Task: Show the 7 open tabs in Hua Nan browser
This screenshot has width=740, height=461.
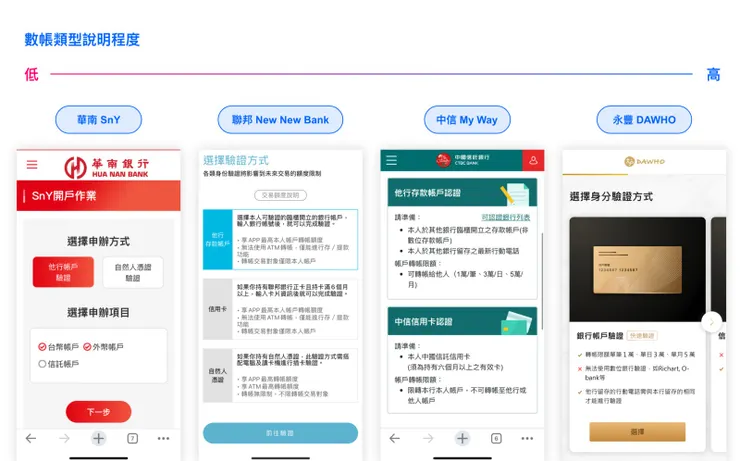Action: click(133, 438)
